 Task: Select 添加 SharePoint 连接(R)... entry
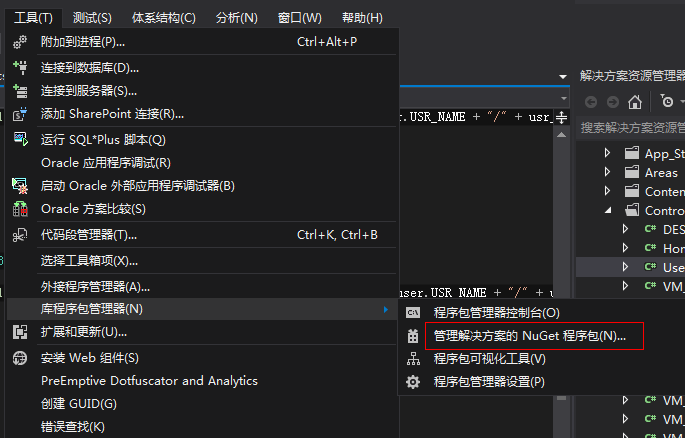click(201, 114)
